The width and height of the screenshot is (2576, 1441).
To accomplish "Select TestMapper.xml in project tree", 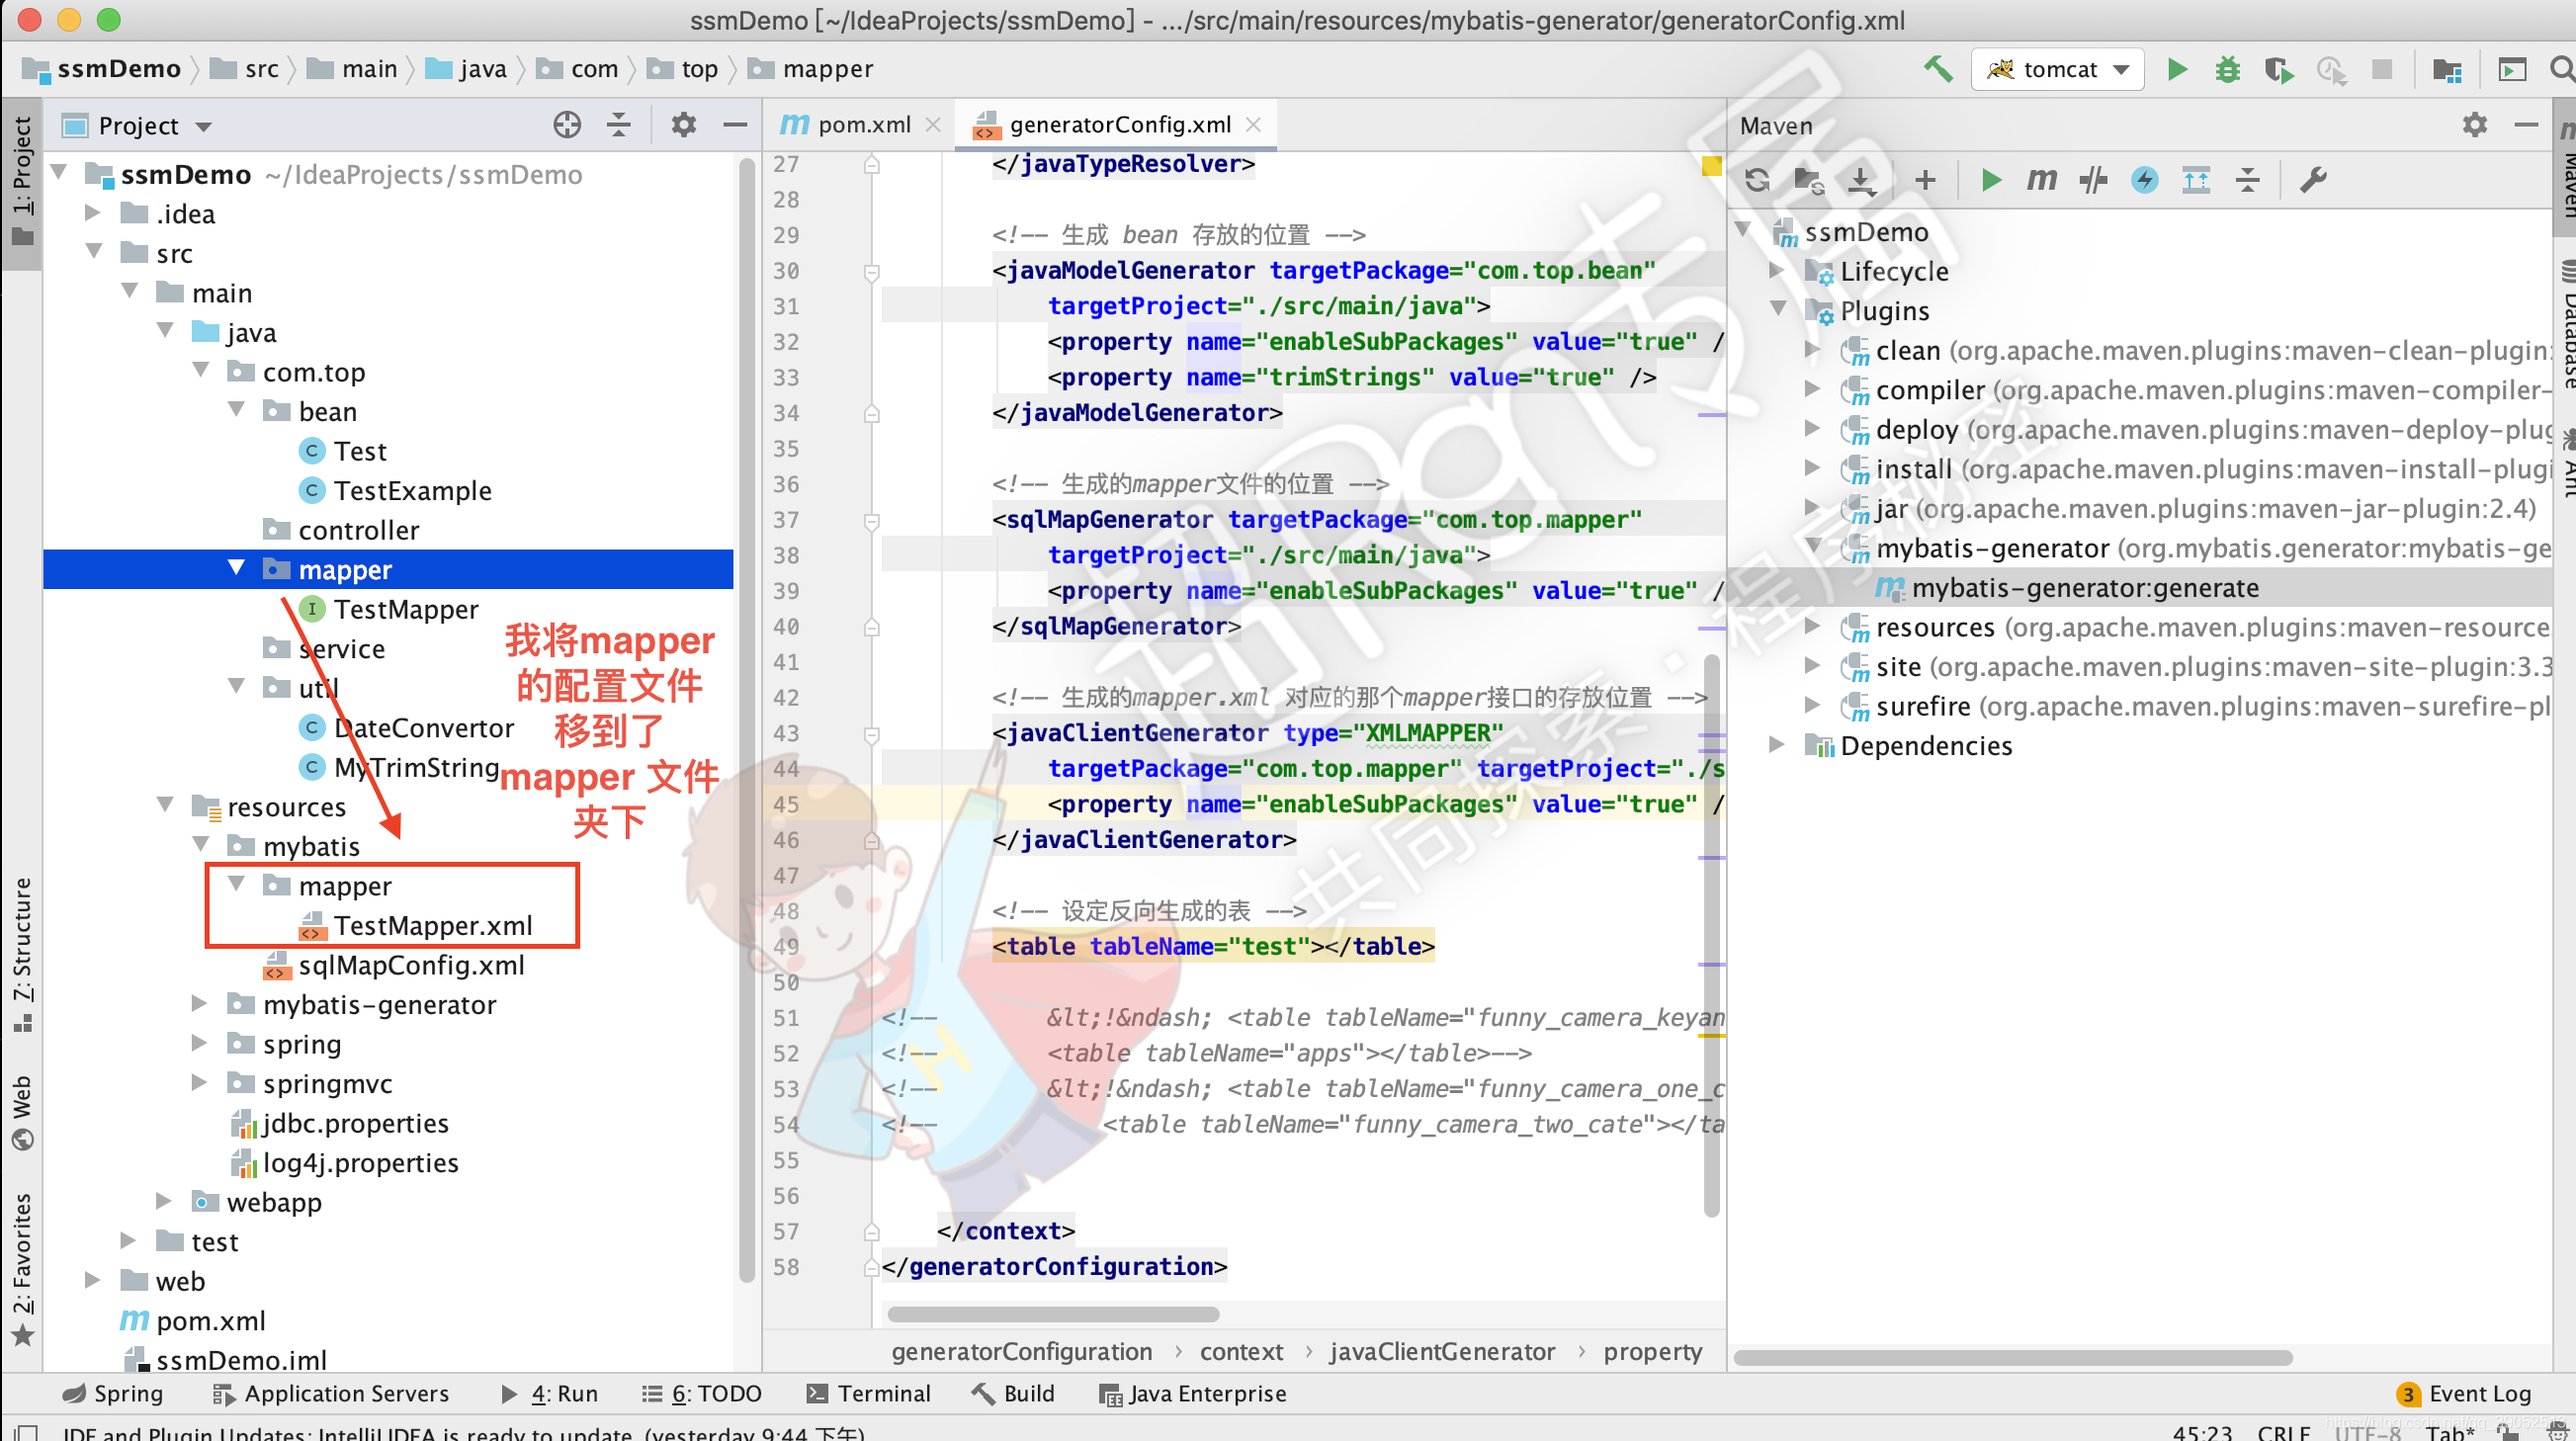I will (x=432, y=925).
